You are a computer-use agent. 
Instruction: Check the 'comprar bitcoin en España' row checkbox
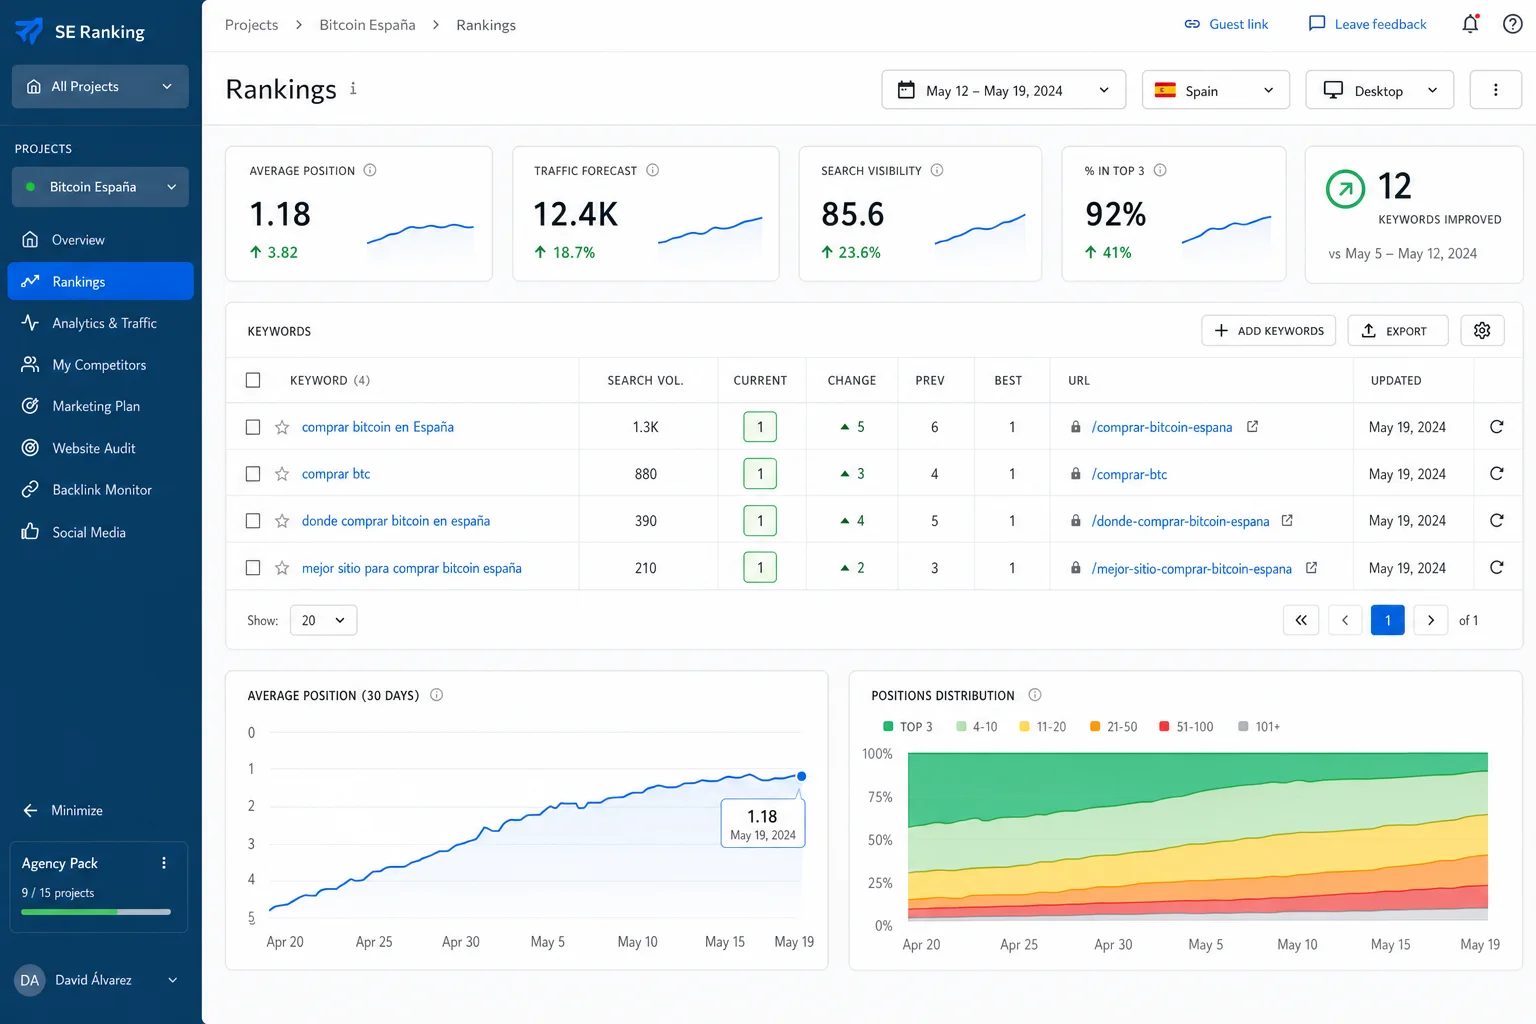point(253,427)
